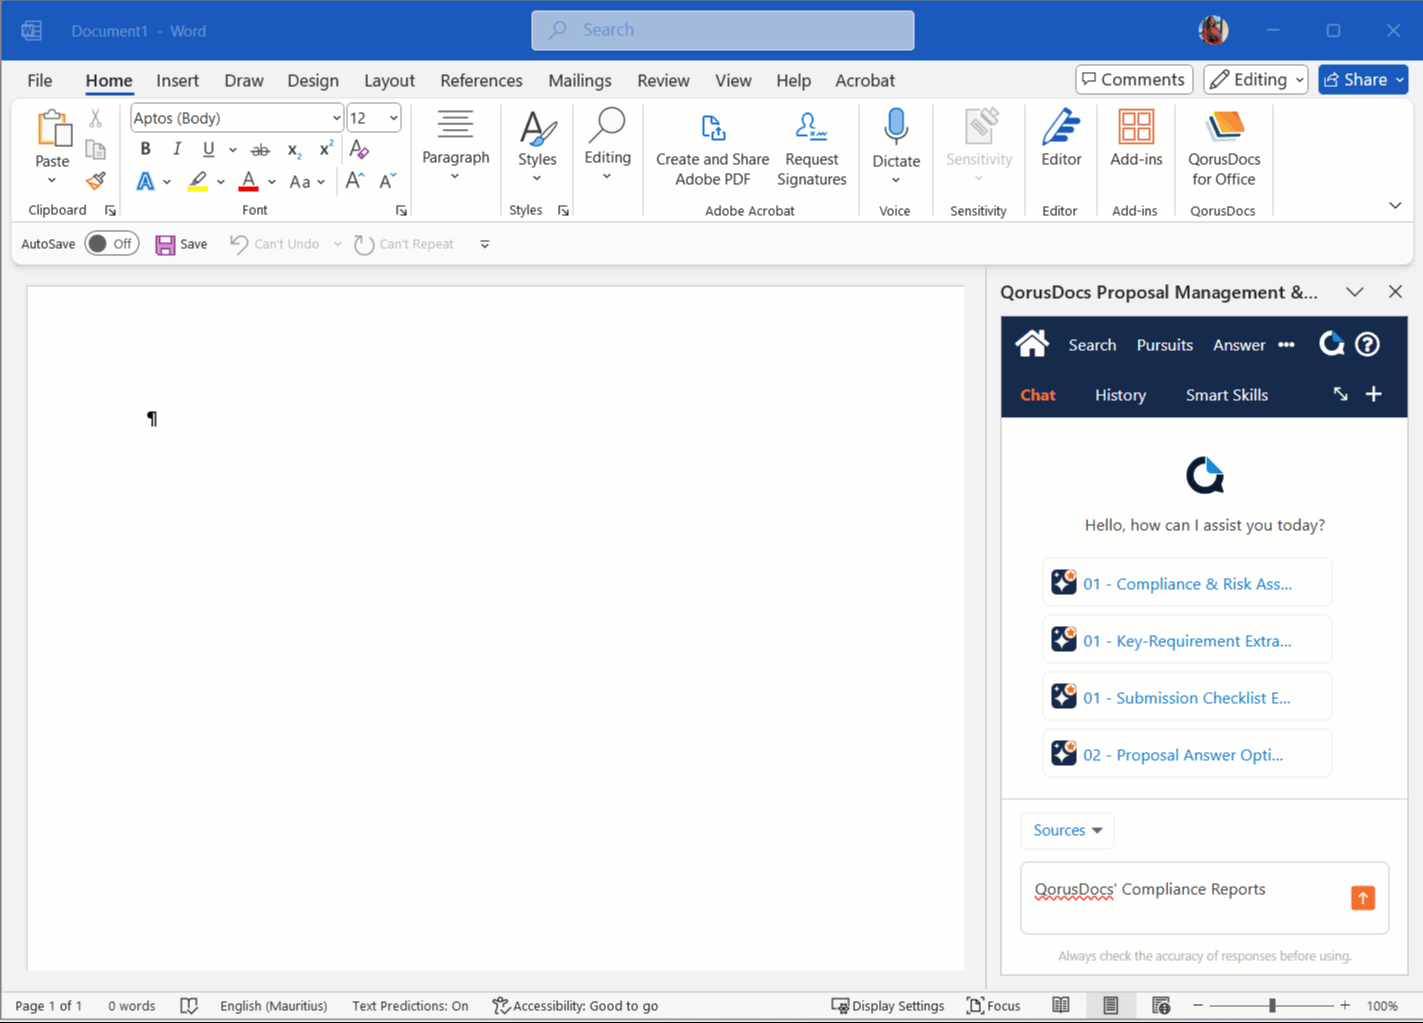Click the Clear All Formatting icon

tap(358, 148)
